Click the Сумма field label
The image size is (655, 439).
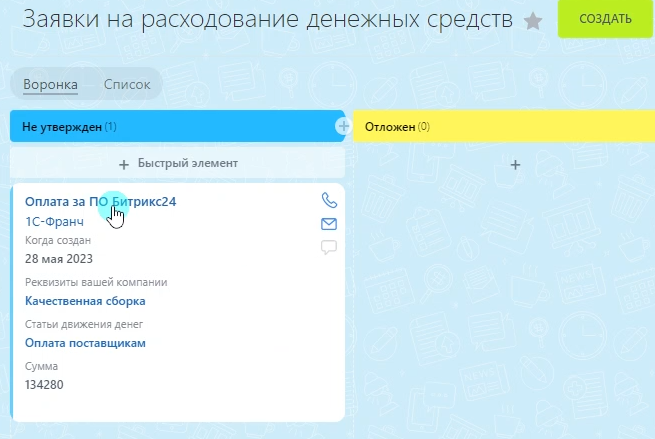41,366
